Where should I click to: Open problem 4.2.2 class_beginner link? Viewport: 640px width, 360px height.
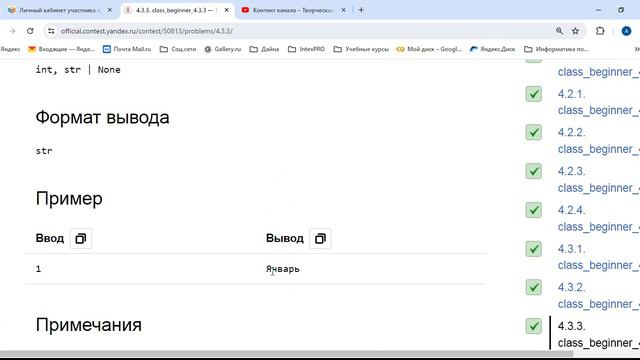pyautogui.click(x=598, y=141)
